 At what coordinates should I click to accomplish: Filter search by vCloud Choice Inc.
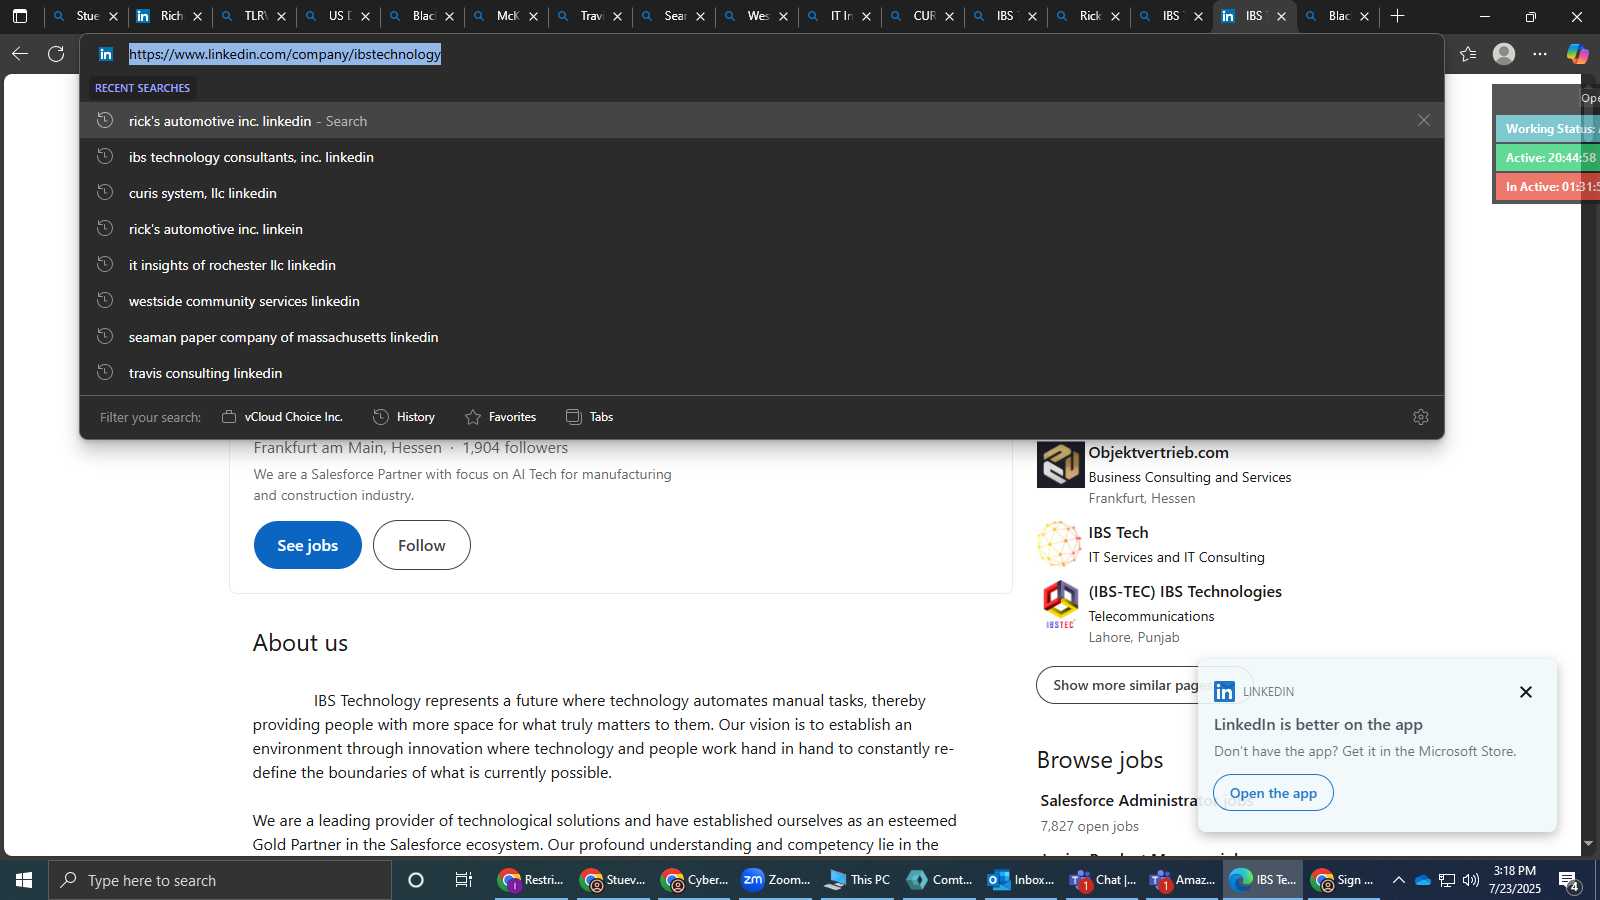[282, 417]
